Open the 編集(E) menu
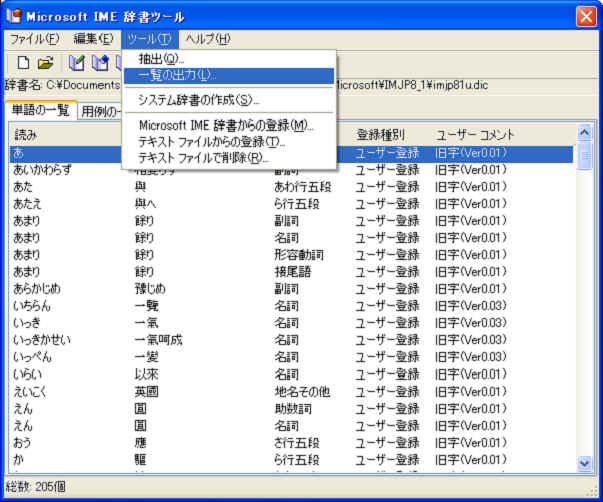The image size is (603, 502). tap(93, 39)
